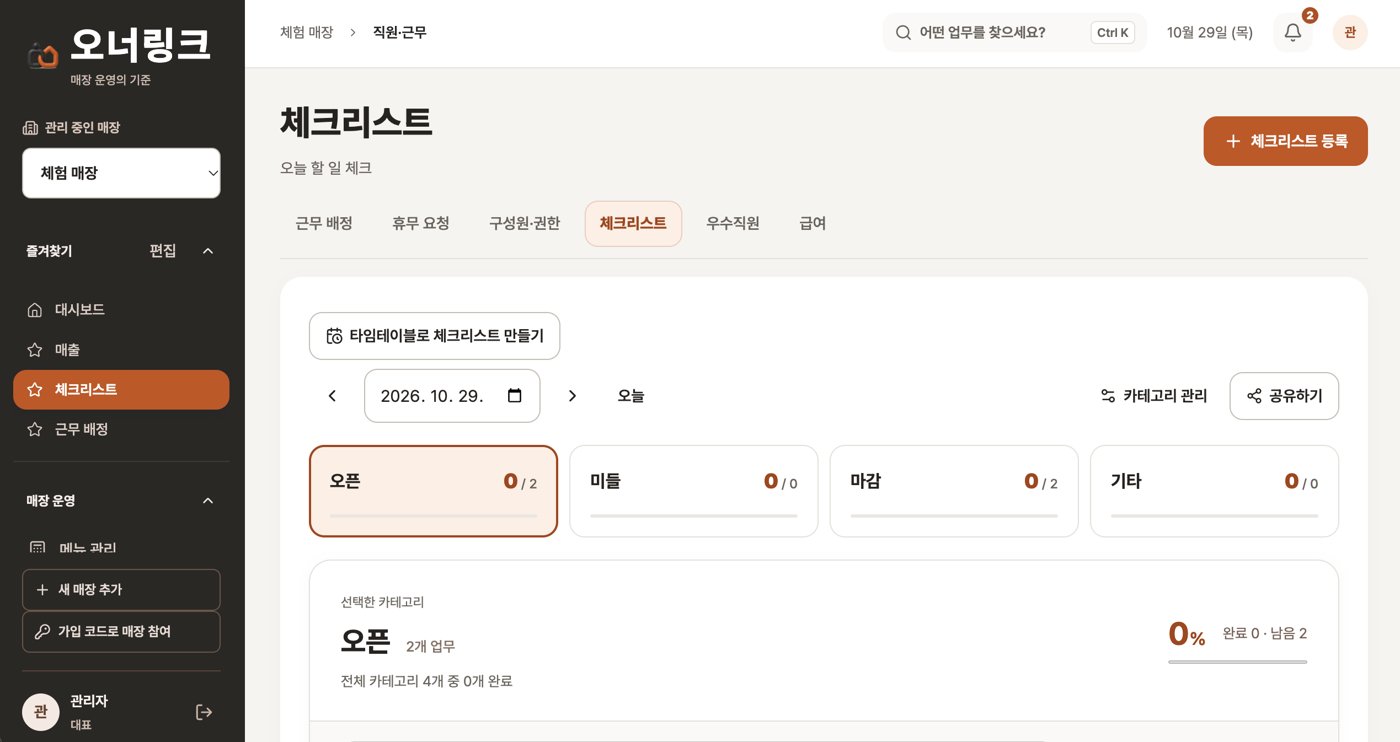Open the 구성원·권한 tab
Image resolution: width=1400 pixels, height=742 pixels.
coord(525,223)
